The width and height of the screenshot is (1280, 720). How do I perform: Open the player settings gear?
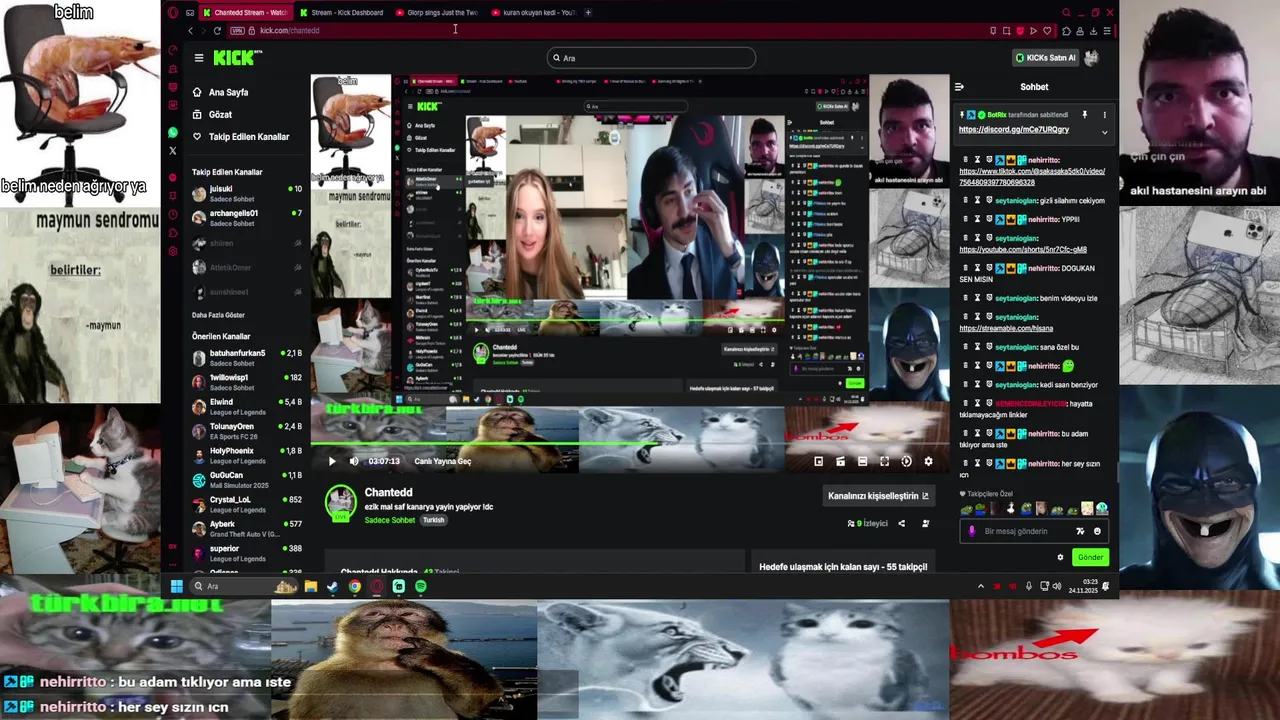[x=928, y=461]
